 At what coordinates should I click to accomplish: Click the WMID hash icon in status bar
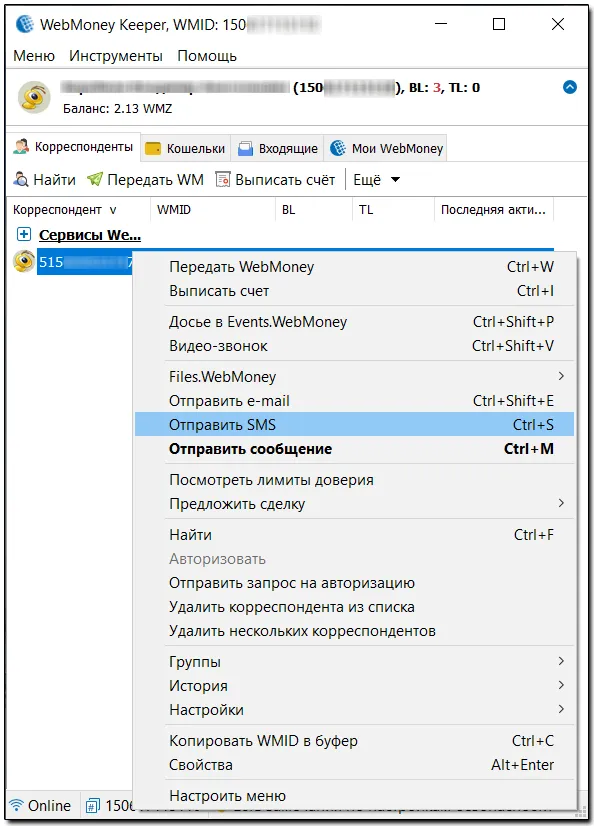(x=93, y=805)
